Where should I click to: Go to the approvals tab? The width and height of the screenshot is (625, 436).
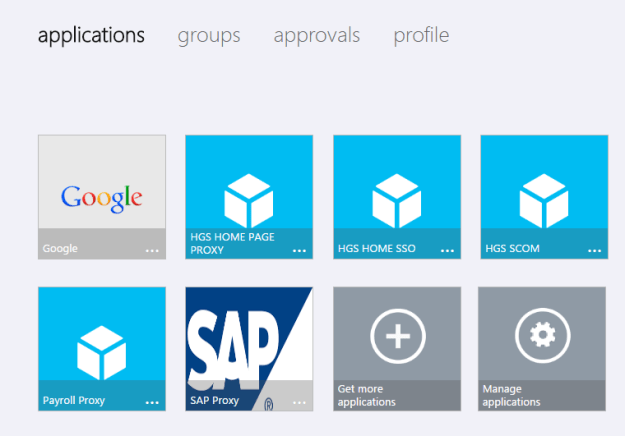[x=317, y=36]
